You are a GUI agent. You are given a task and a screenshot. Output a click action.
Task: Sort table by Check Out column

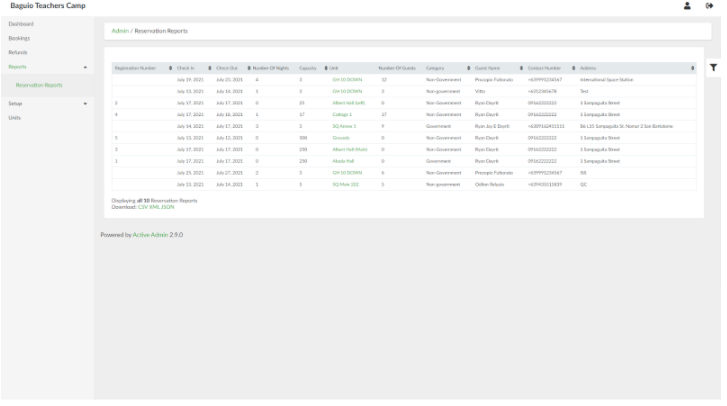click(226, 68)
